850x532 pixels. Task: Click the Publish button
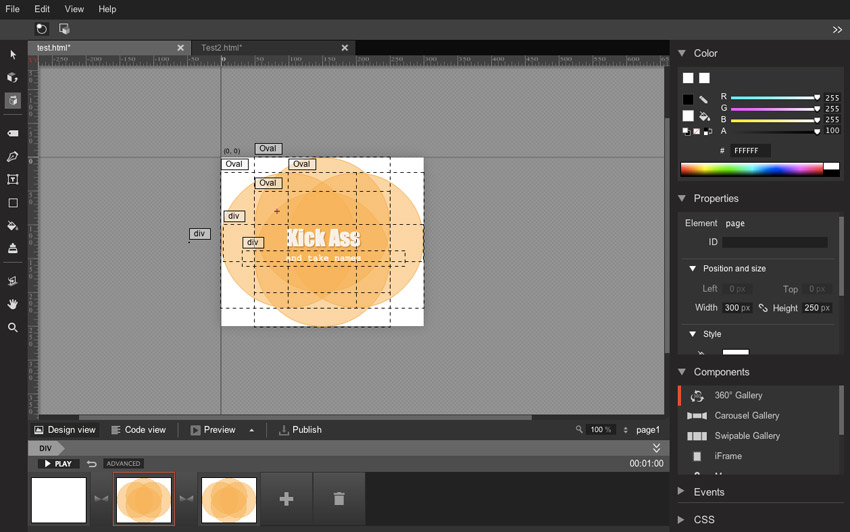coord(300,430)
